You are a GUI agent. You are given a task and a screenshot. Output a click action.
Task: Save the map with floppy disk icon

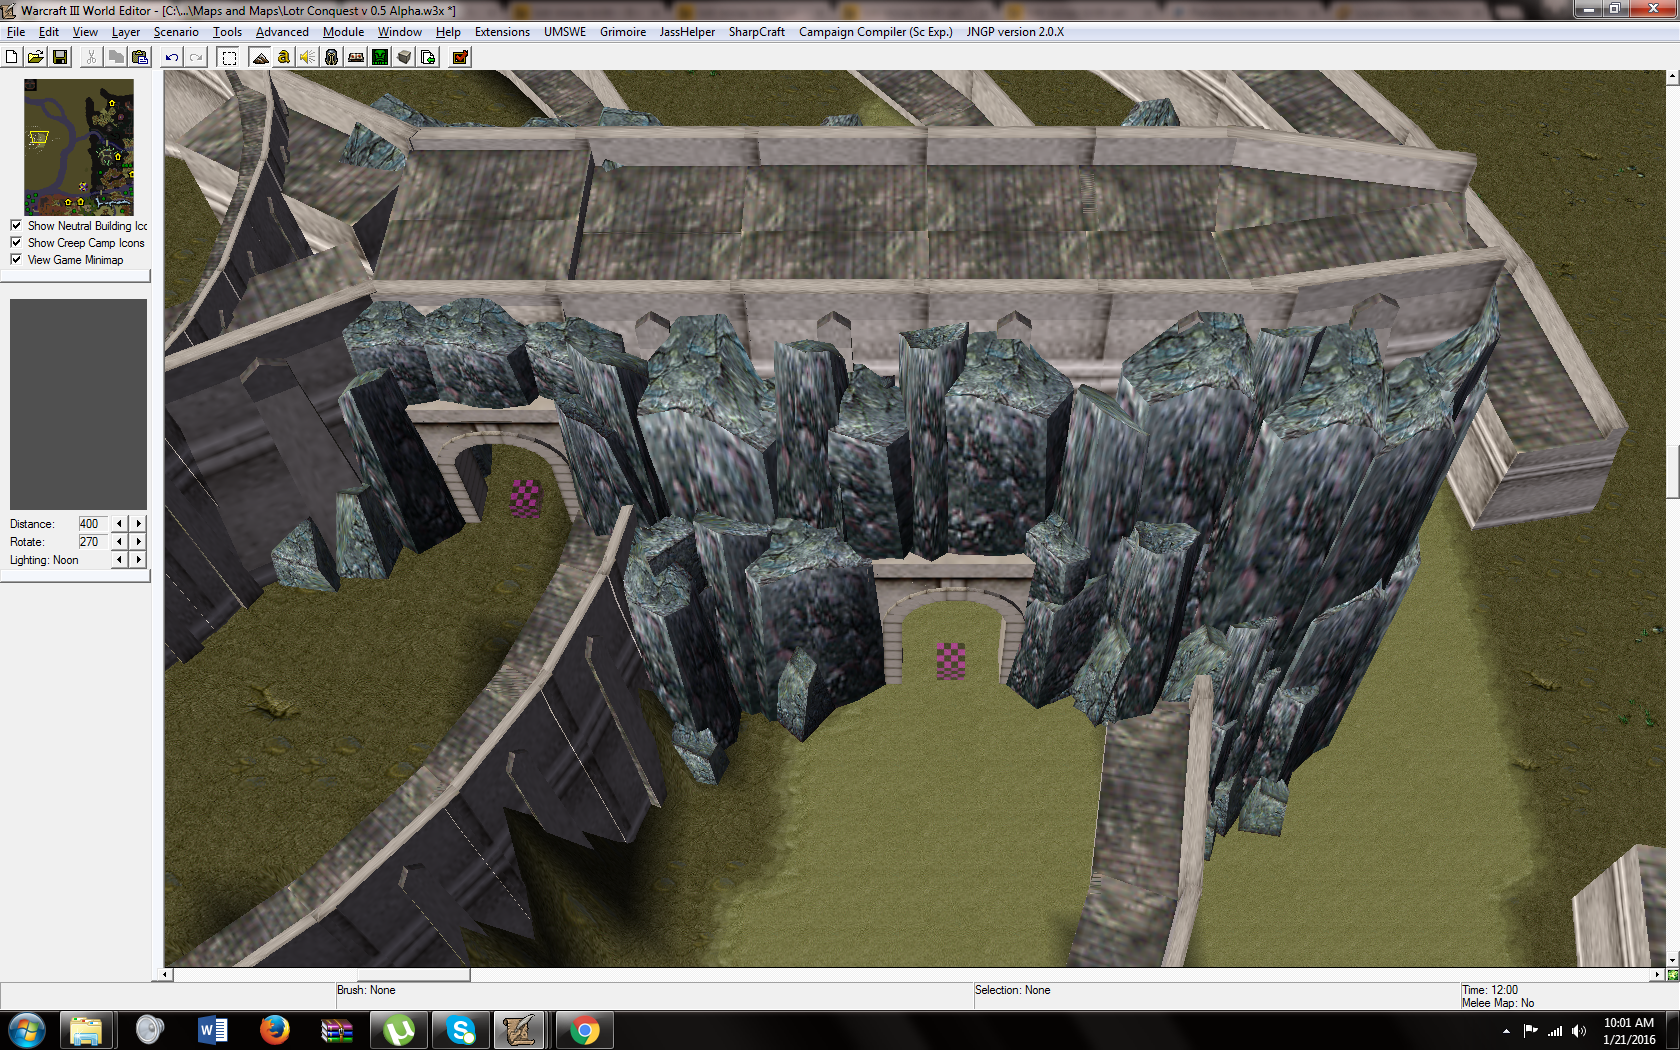pos(60,57)
